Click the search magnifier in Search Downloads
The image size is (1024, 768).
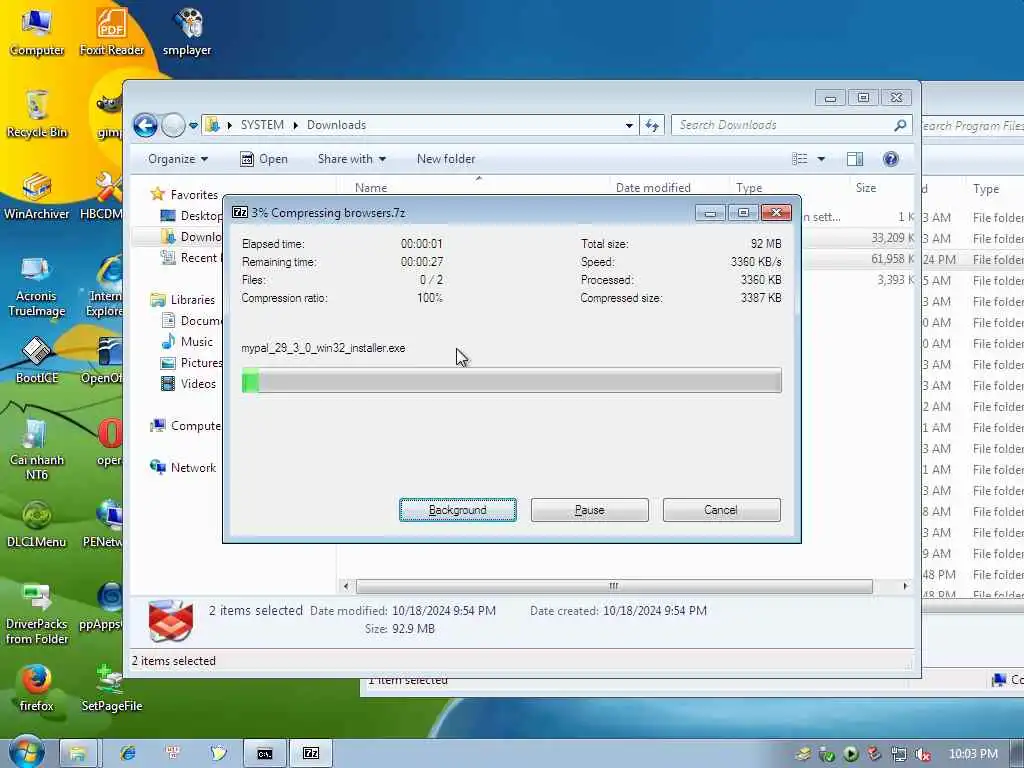pos(900,125)
